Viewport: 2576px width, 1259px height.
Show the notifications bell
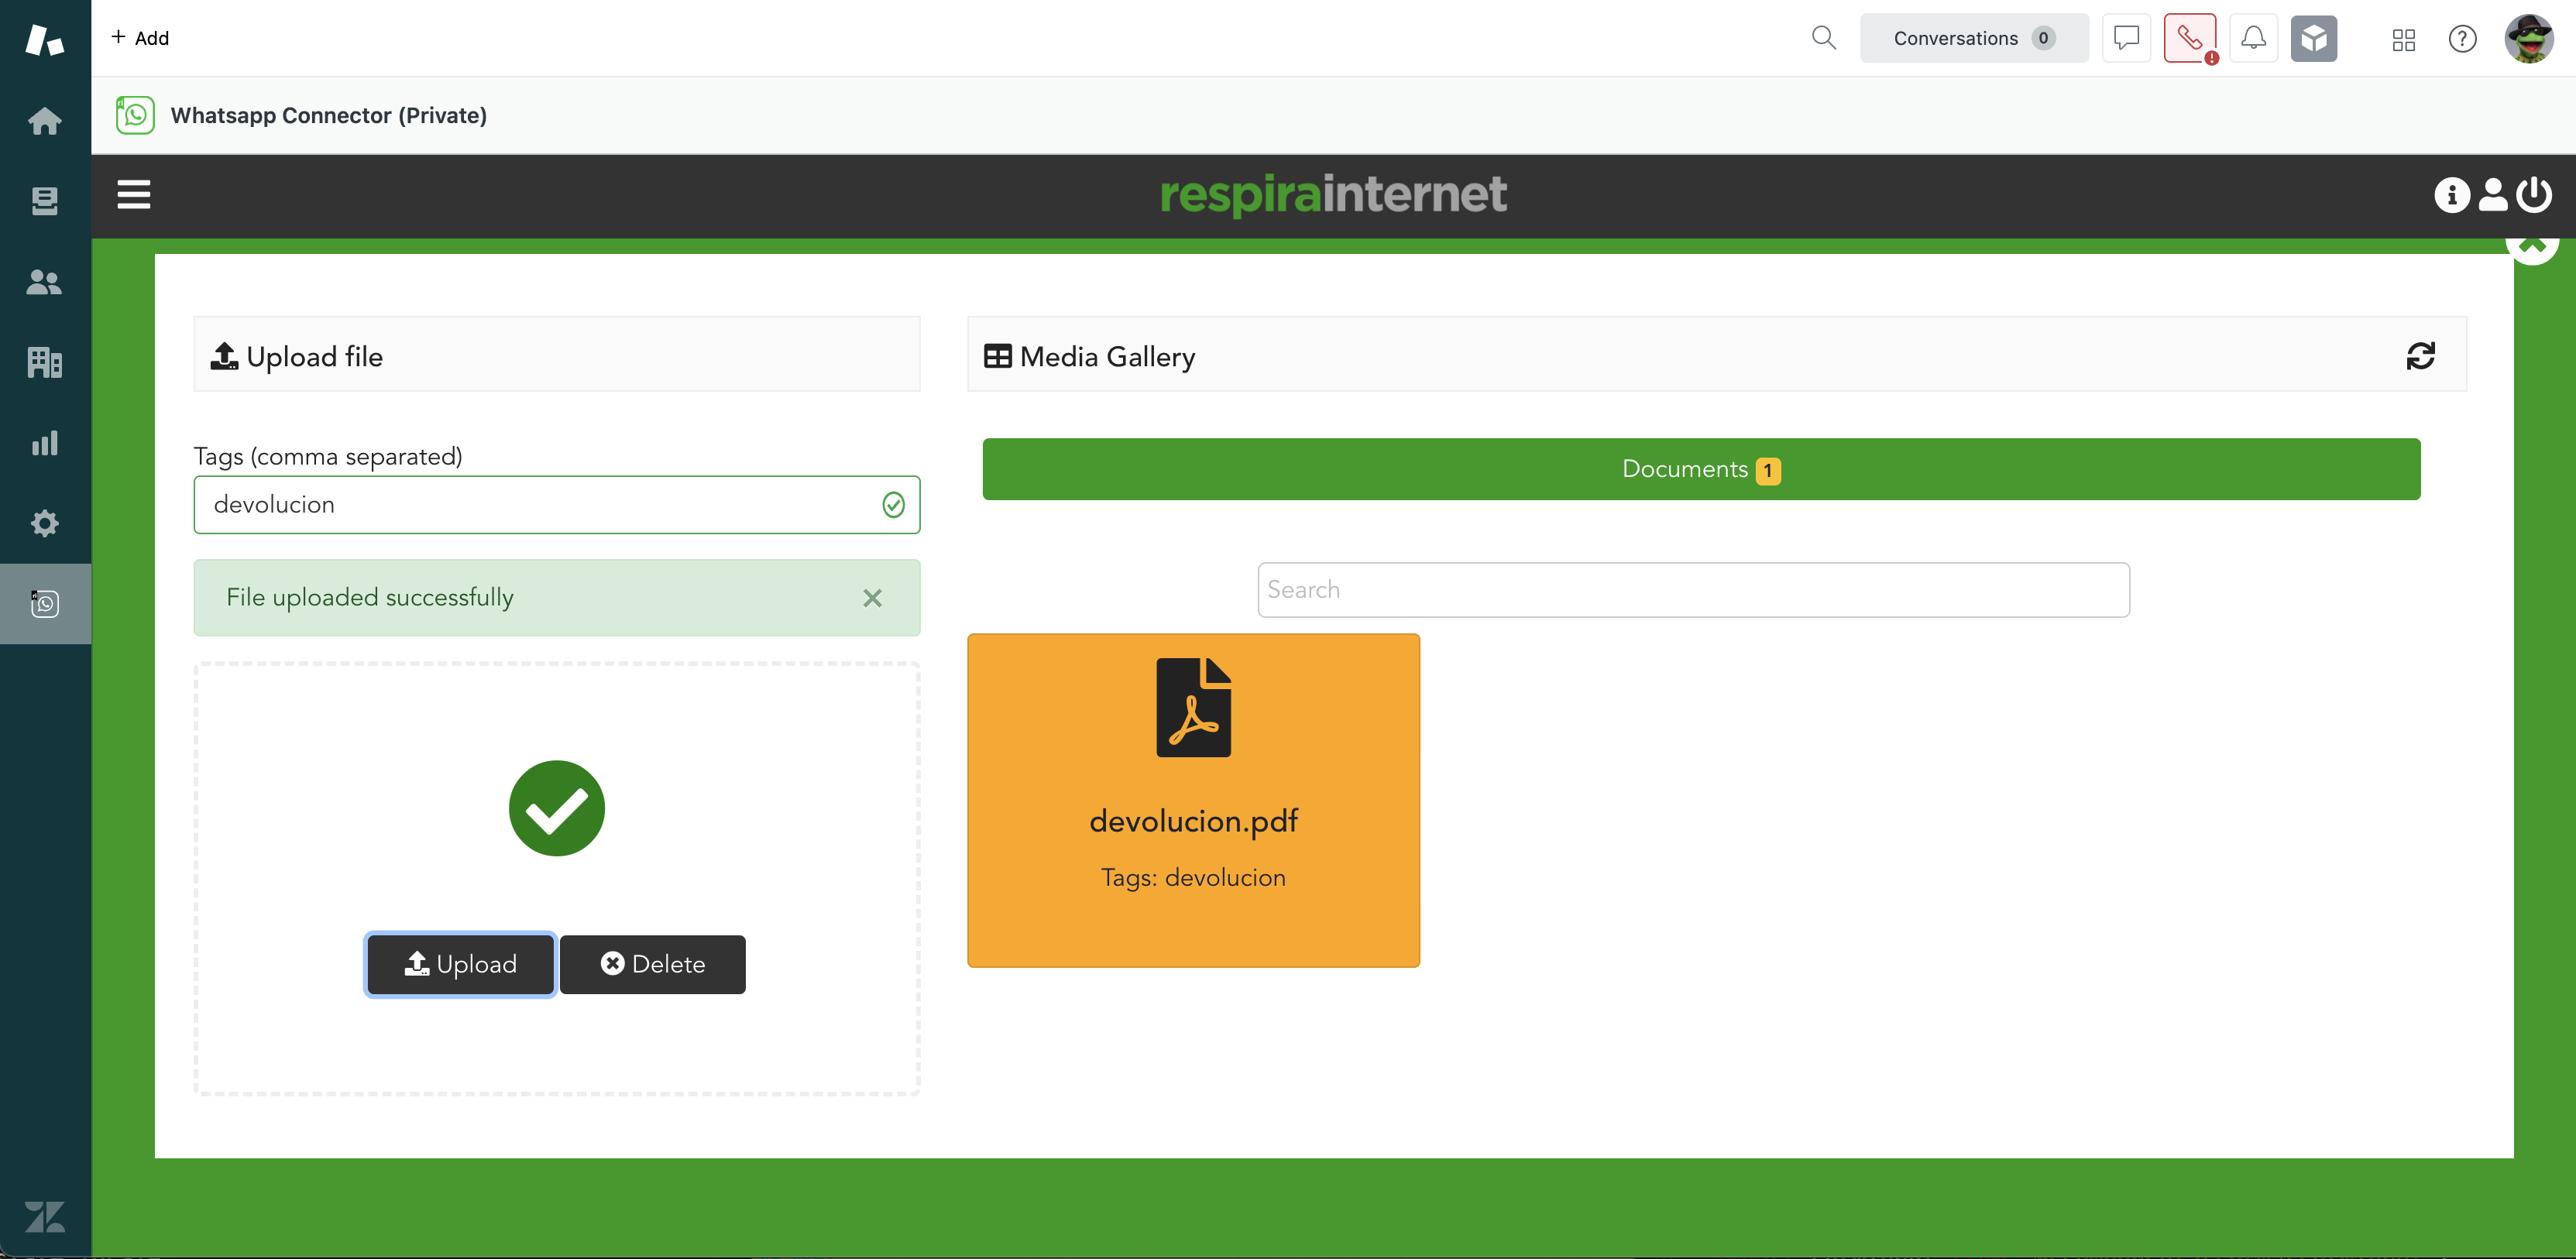tap(2253, 38)
